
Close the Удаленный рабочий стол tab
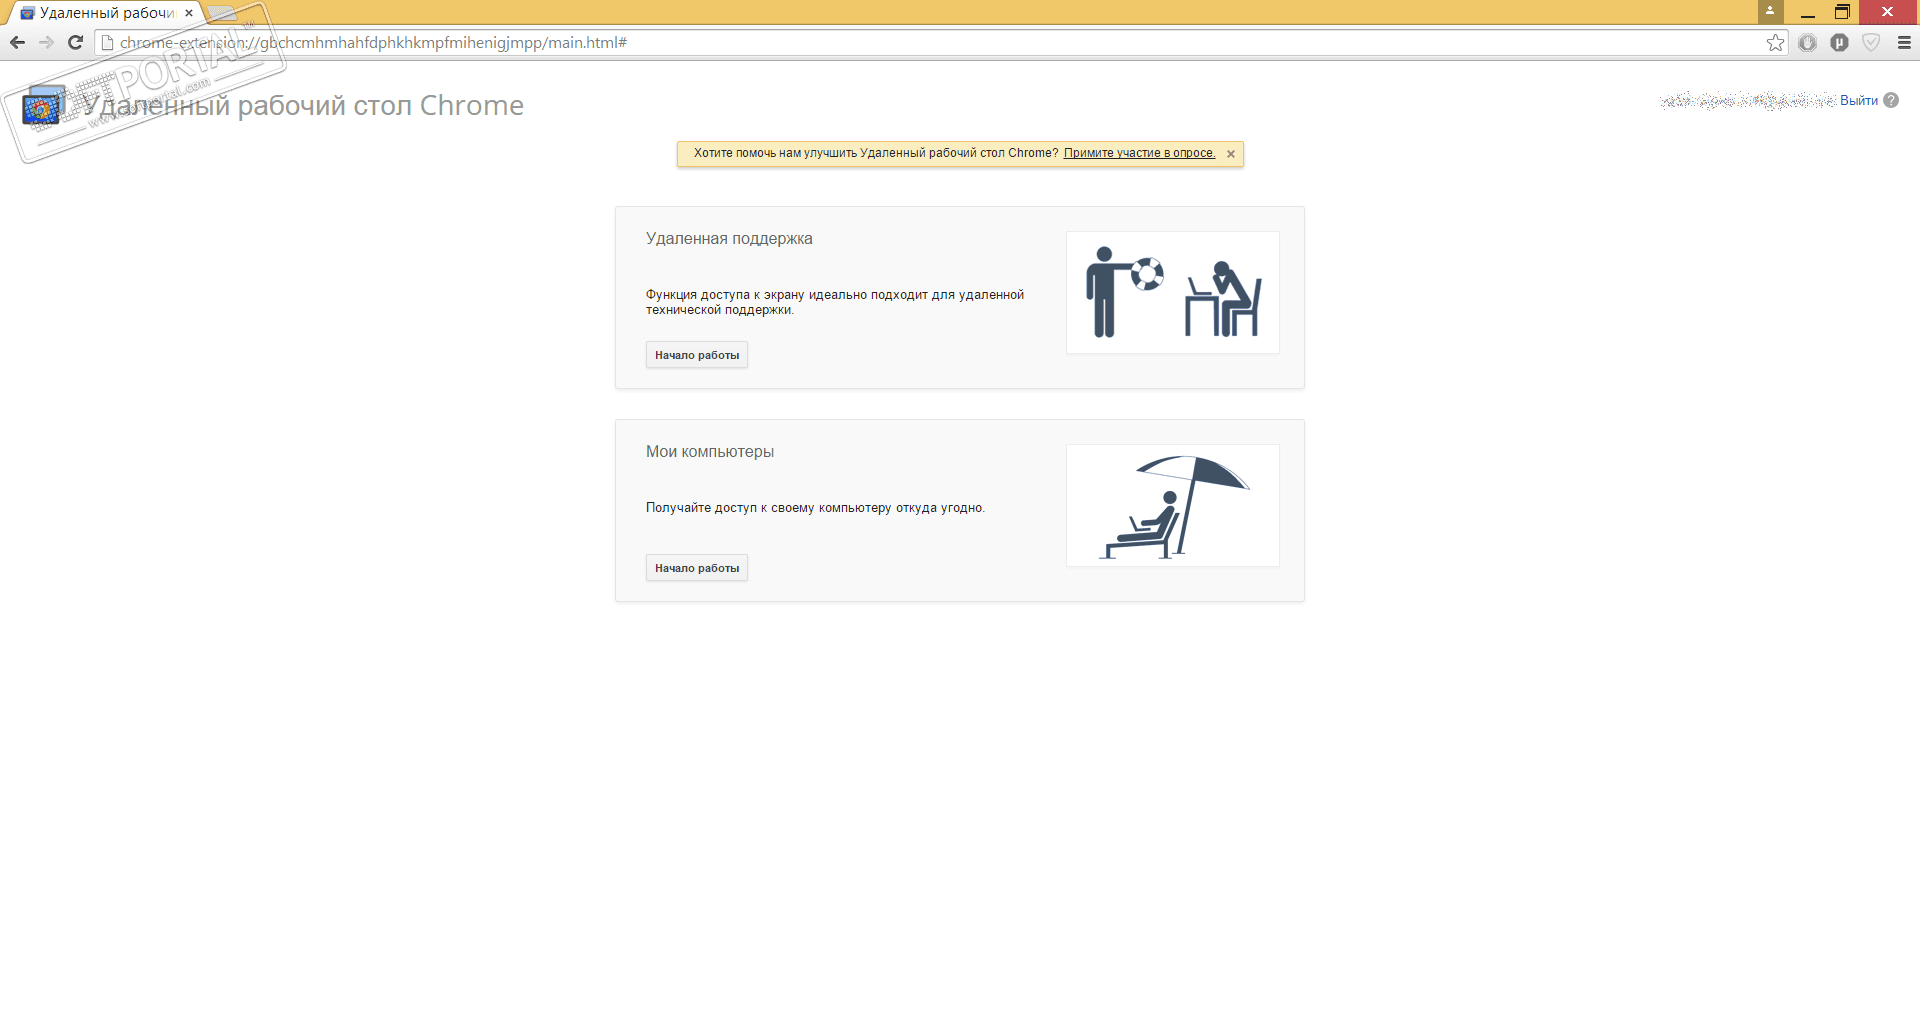click(x=189, y=13)
